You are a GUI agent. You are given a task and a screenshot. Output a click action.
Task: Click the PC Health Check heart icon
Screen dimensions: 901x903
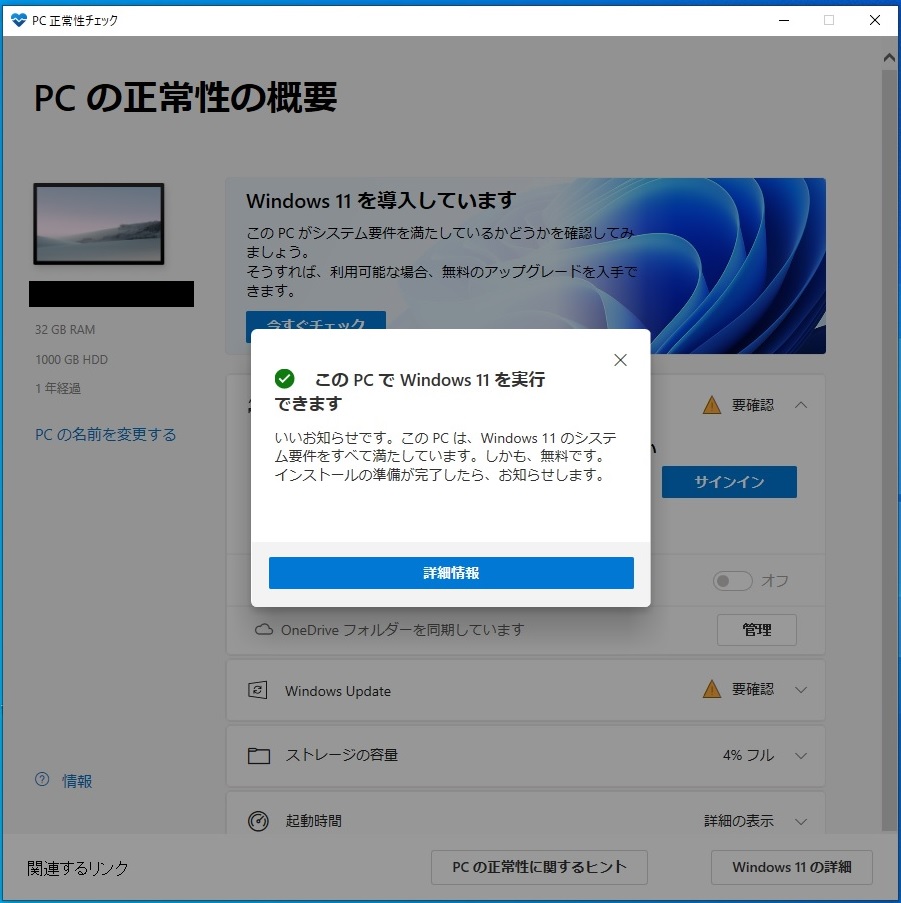pos(19,20)
